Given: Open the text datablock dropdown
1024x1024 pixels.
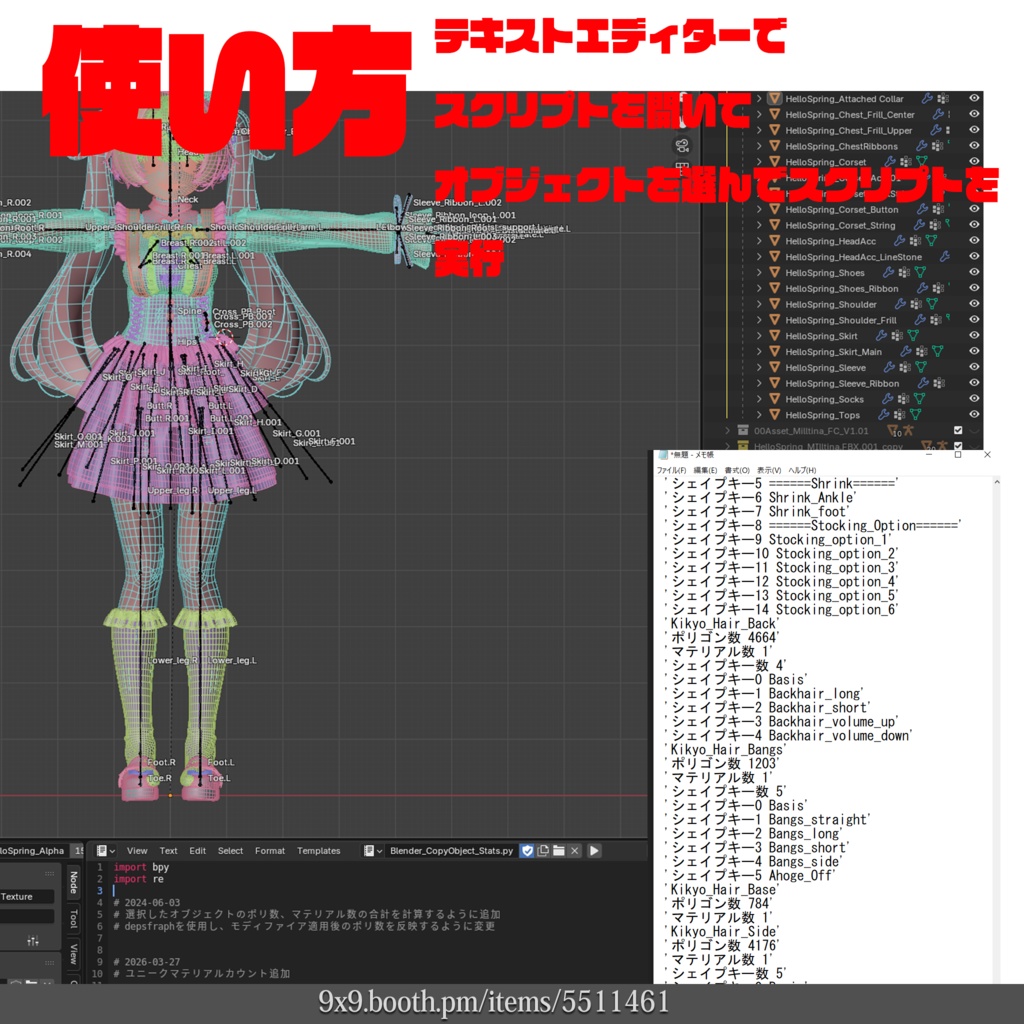Looking at the screenshot, I should (x=378, y=851).
